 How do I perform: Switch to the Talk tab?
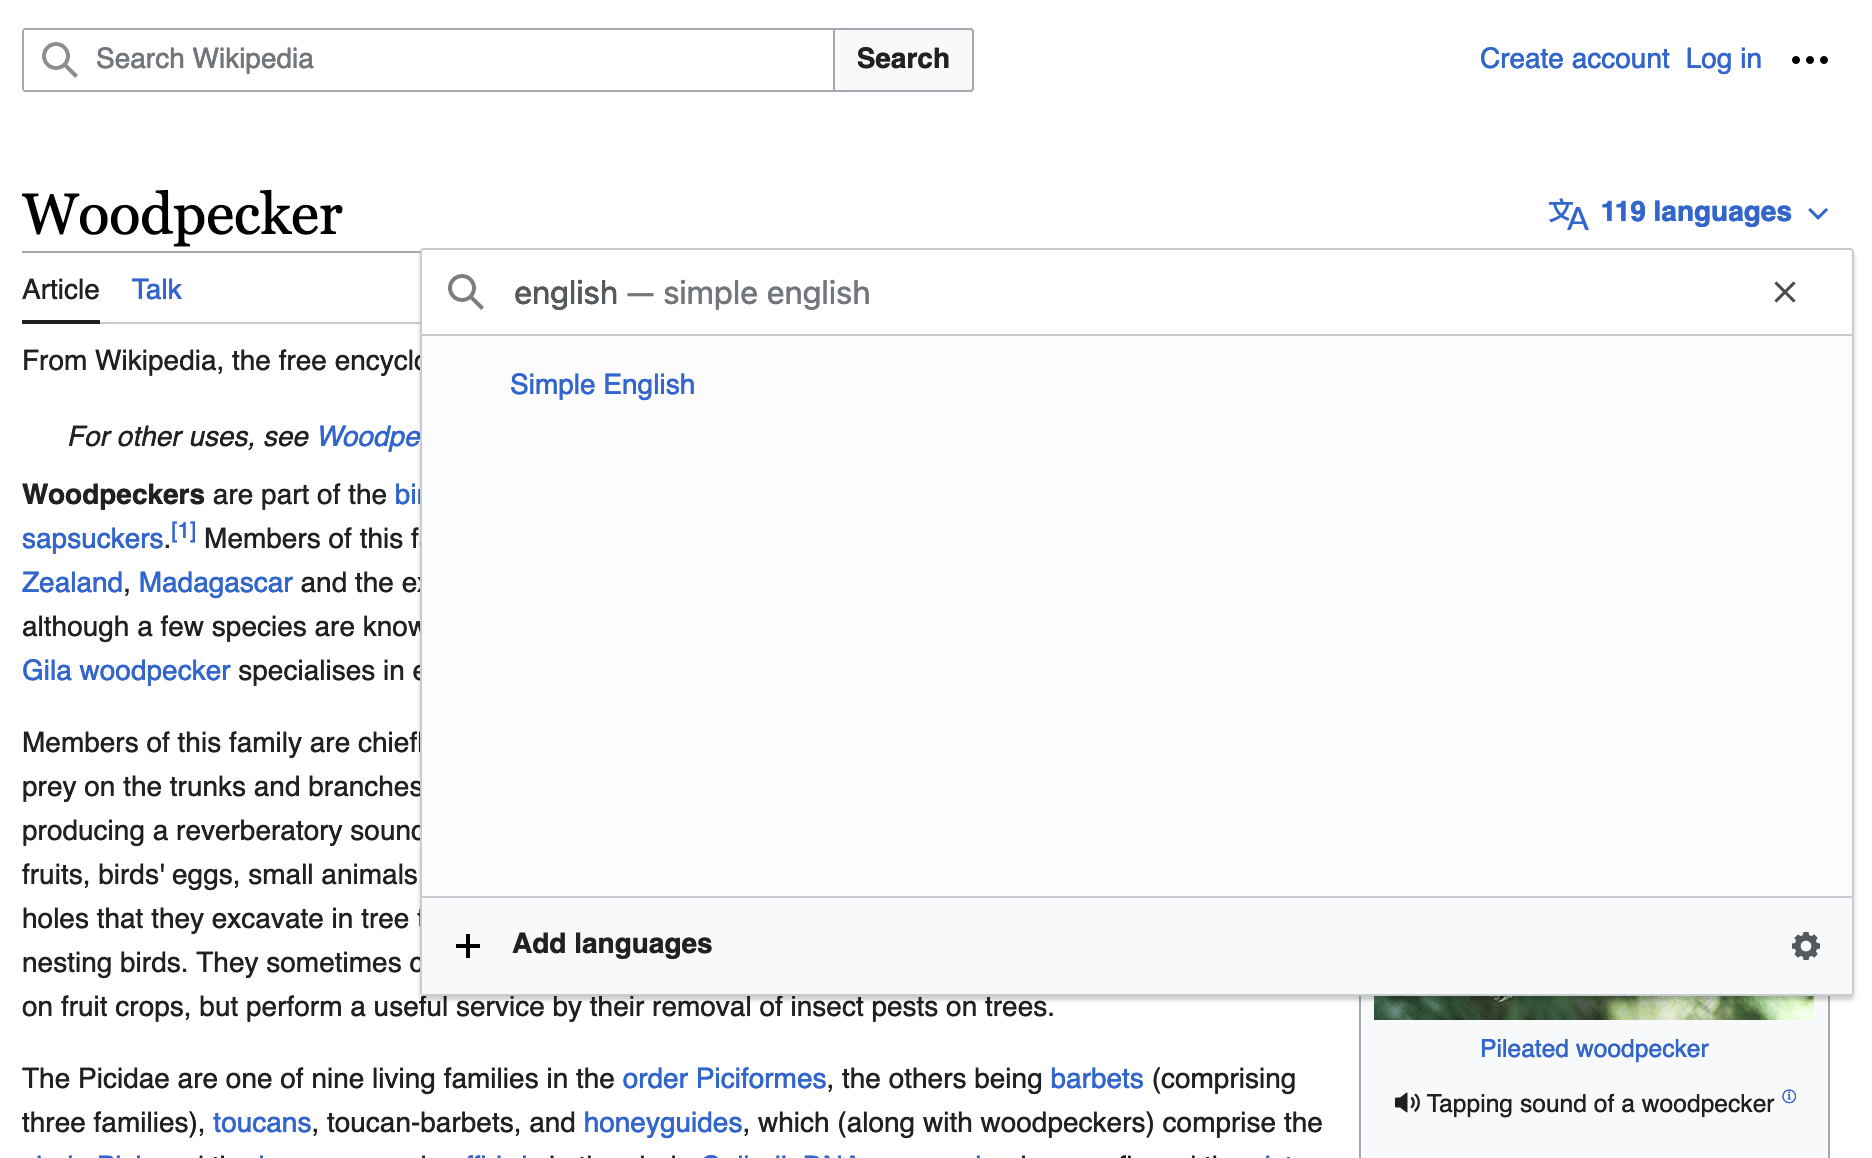pos(156,290)
